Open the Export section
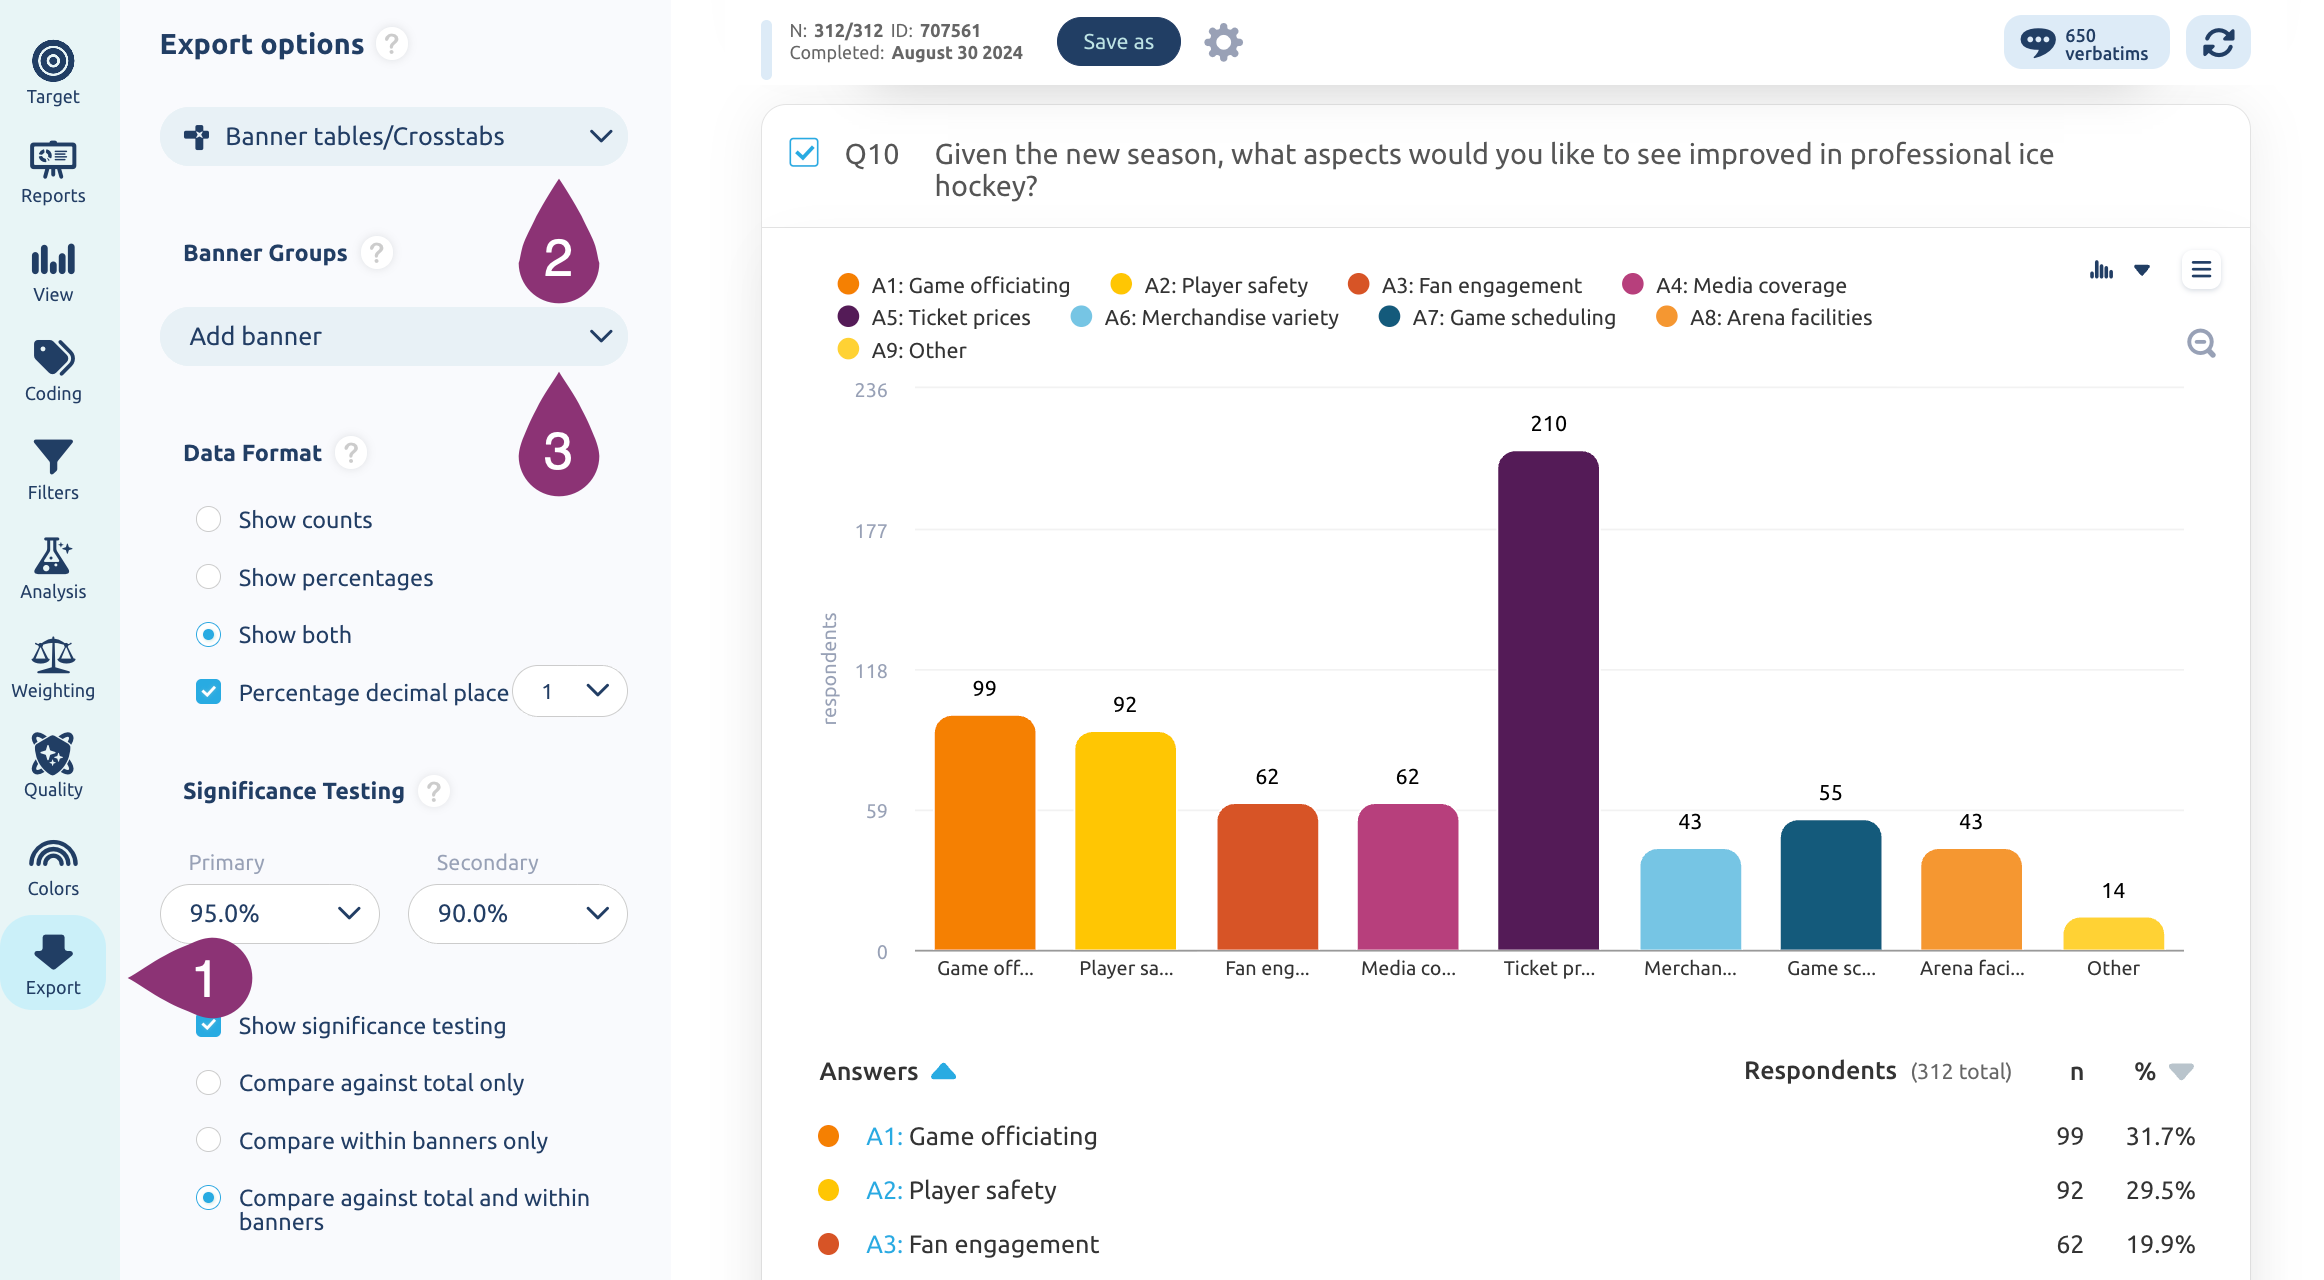The width and height of the screenshot is (2324, 1280). pos(53,963)
